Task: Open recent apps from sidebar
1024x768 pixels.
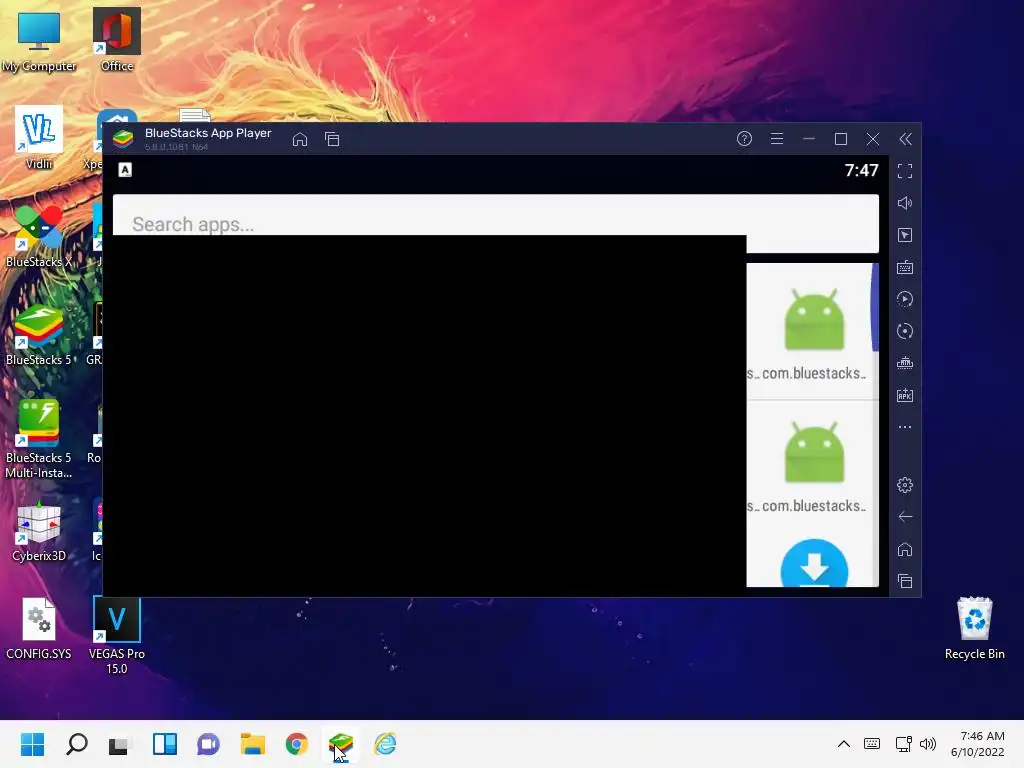Action: 905,581
